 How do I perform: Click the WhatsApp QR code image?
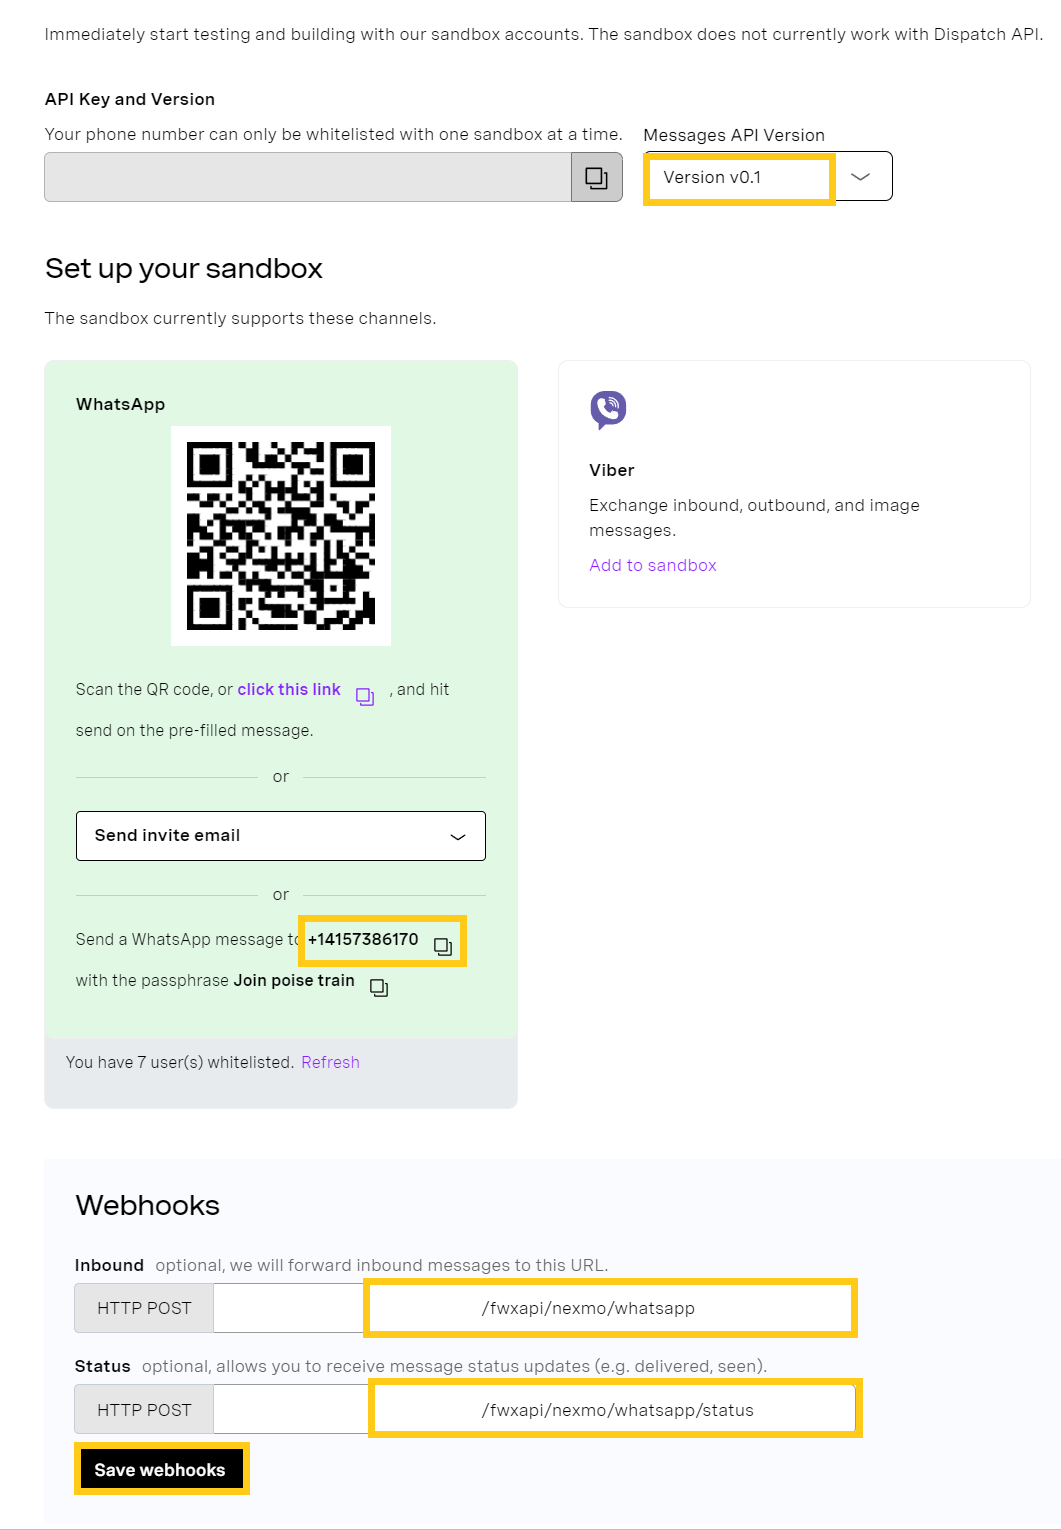(x=281, y=536)
